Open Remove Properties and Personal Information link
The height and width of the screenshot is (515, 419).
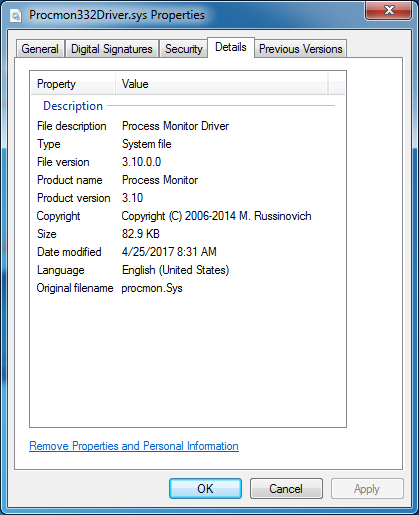pyautogui.click(x=134, y=446)
